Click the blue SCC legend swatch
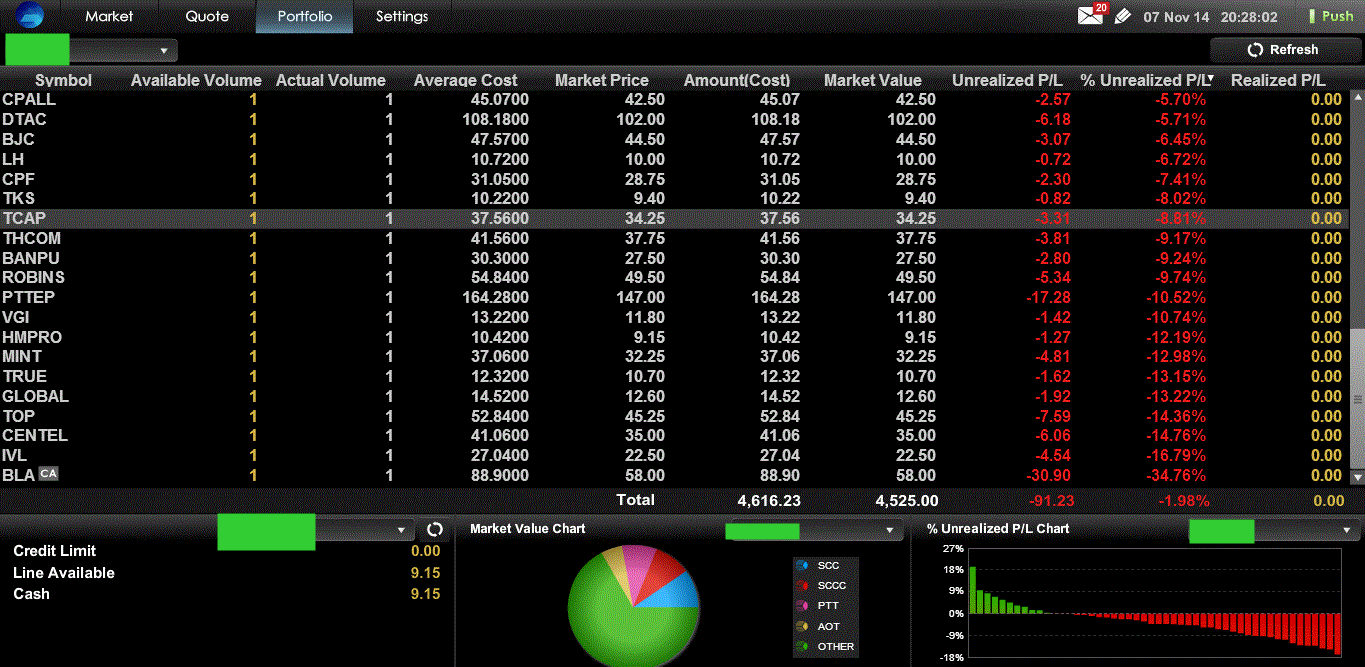1365x667 pixels. (x=802, y=566)
